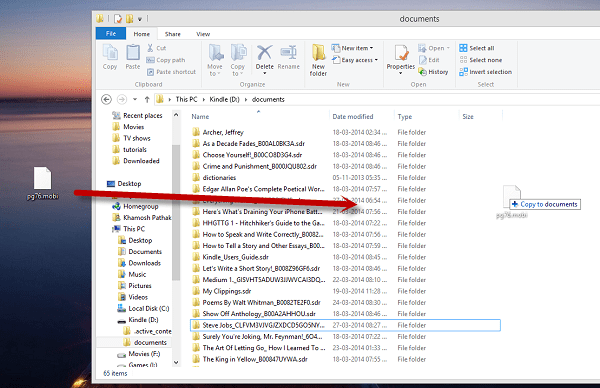Click the Properties icon
The image size is (600, 388).
(401, 53)
